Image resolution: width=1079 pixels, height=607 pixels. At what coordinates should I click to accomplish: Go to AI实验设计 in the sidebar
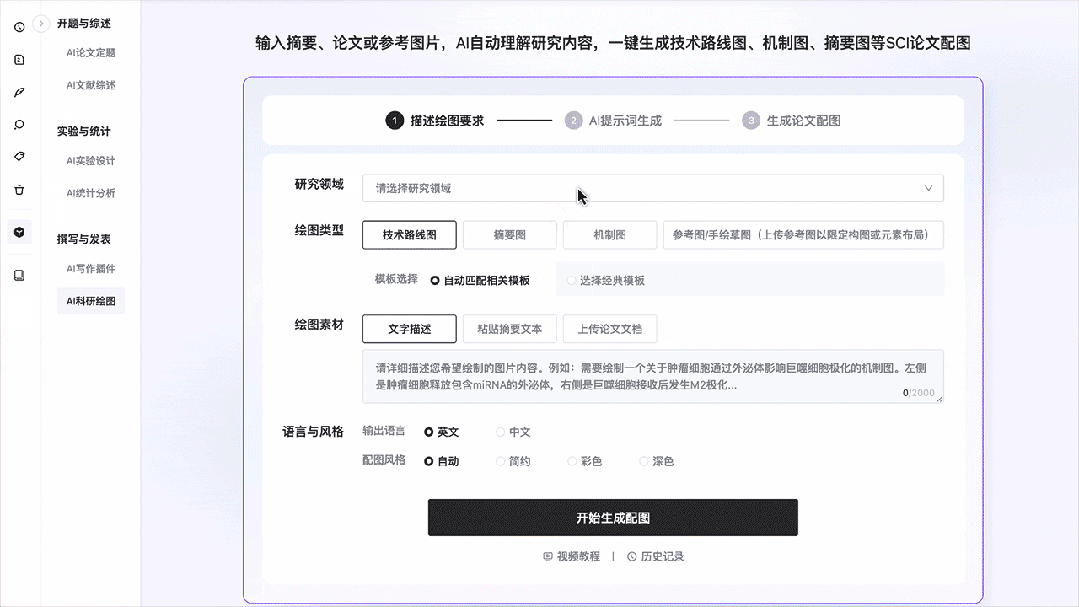point(91,160)
